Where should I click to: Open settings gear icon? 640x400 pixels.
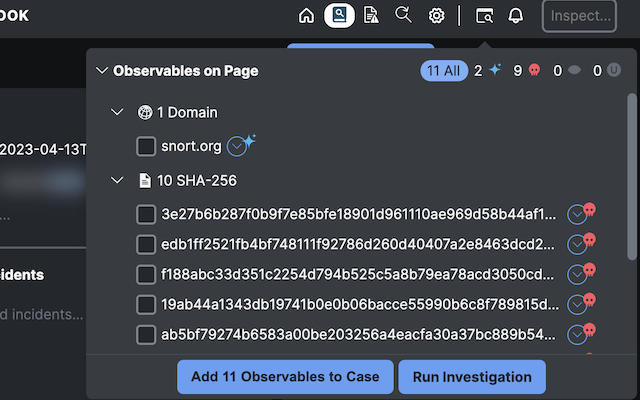(x=436, y=16)
